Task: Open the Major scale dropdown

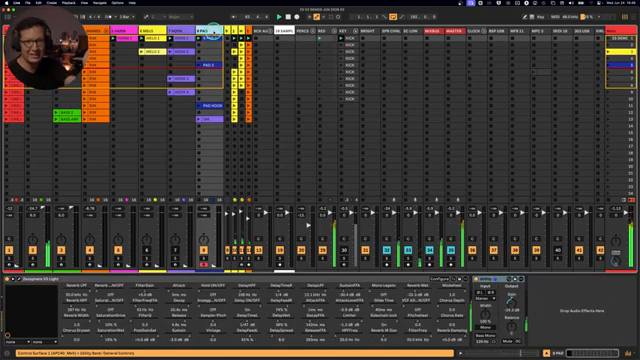Action: tap(180, 17)
